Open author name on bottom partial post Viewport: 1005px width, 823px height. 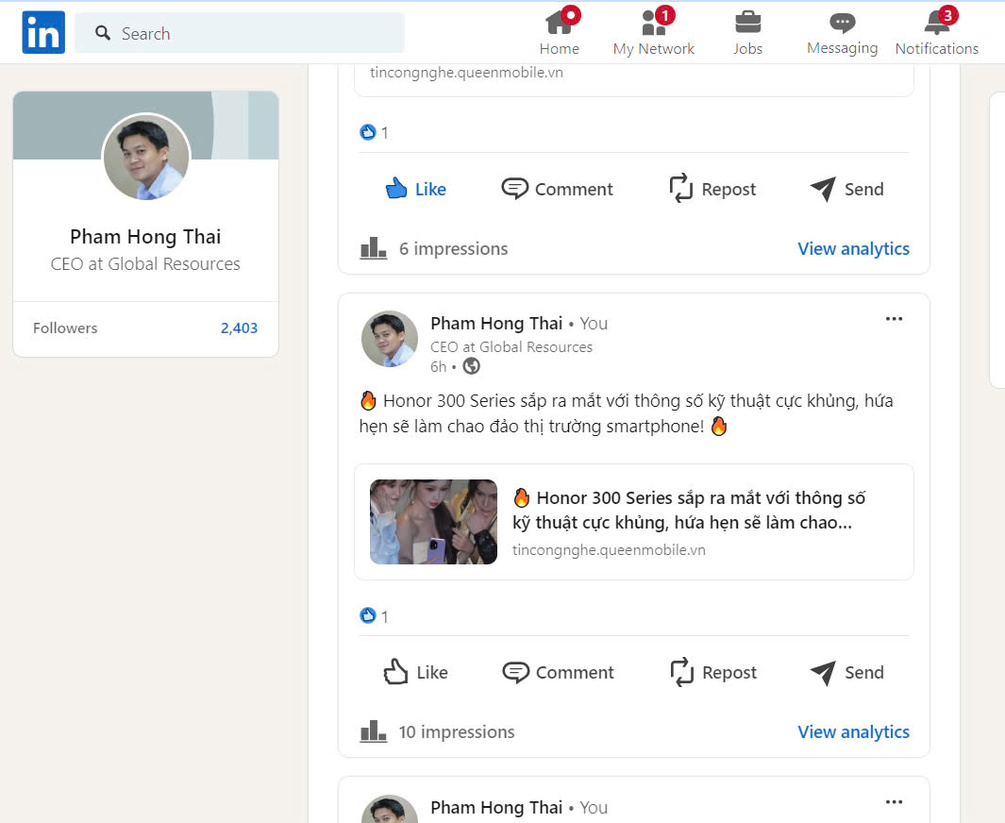click(x=497, y=808)
